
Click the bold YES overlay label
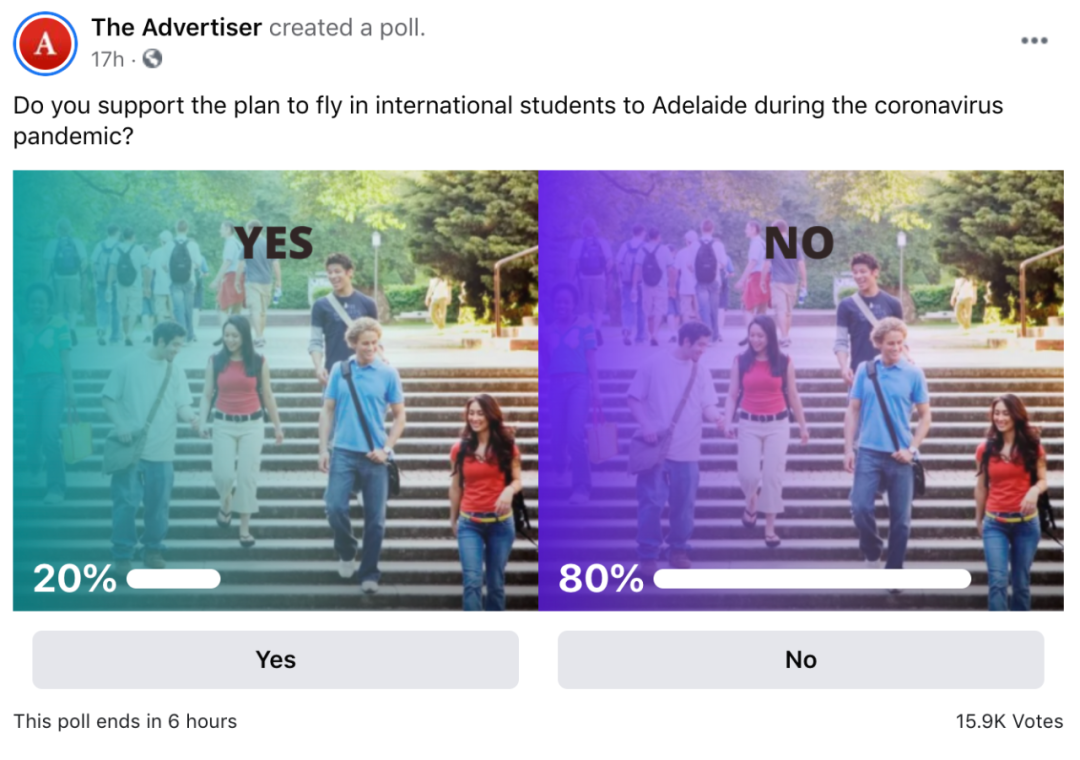tap(273, 243)
